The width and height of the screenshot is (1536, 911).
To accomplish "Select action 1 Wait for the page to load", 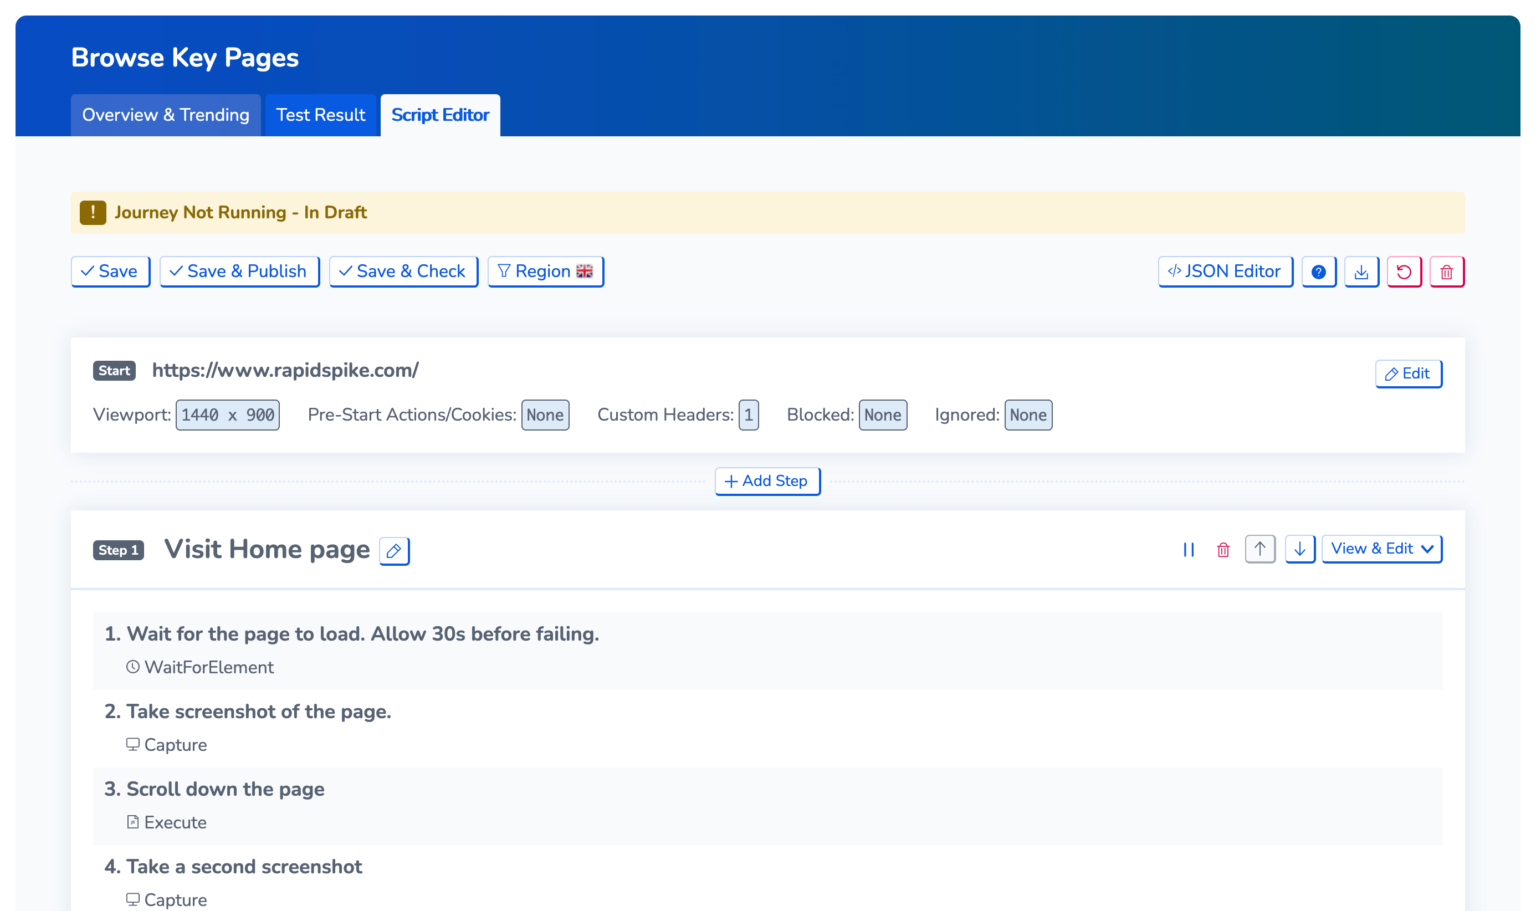I will point(767,650).
